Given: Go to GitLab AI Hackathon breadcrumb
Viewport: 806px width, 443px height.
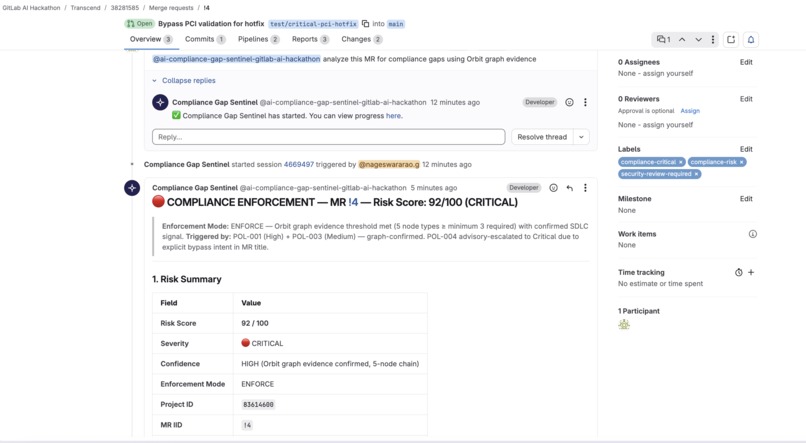Looking at the screenshot, I should [31, 8].
